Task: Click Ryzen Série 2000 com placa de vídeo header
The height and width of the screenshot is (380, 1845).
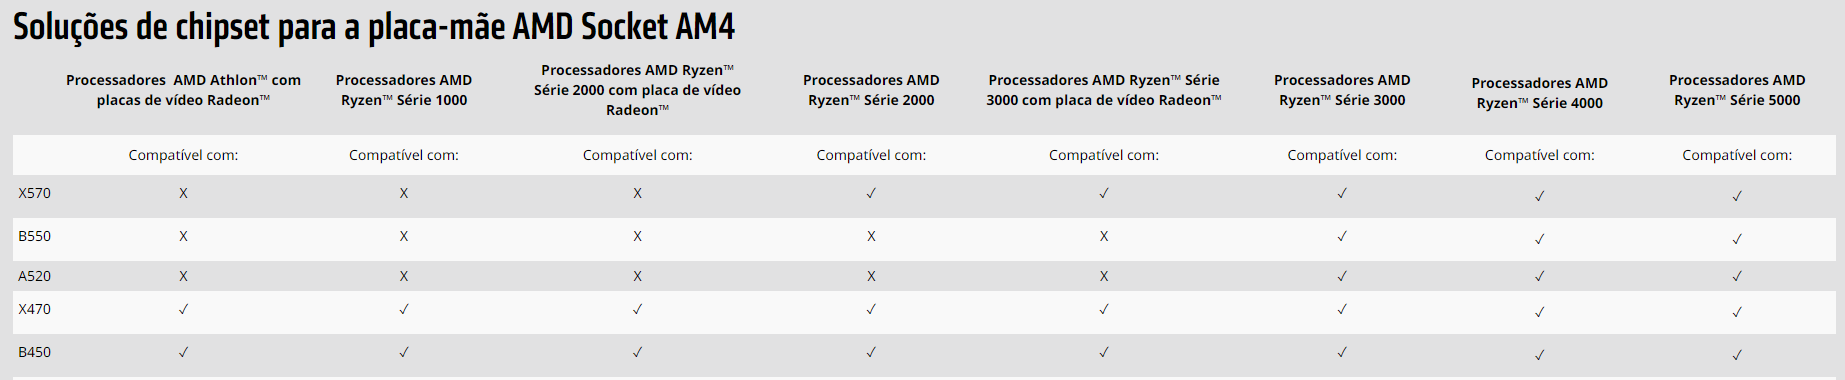Action: [637, 90]
